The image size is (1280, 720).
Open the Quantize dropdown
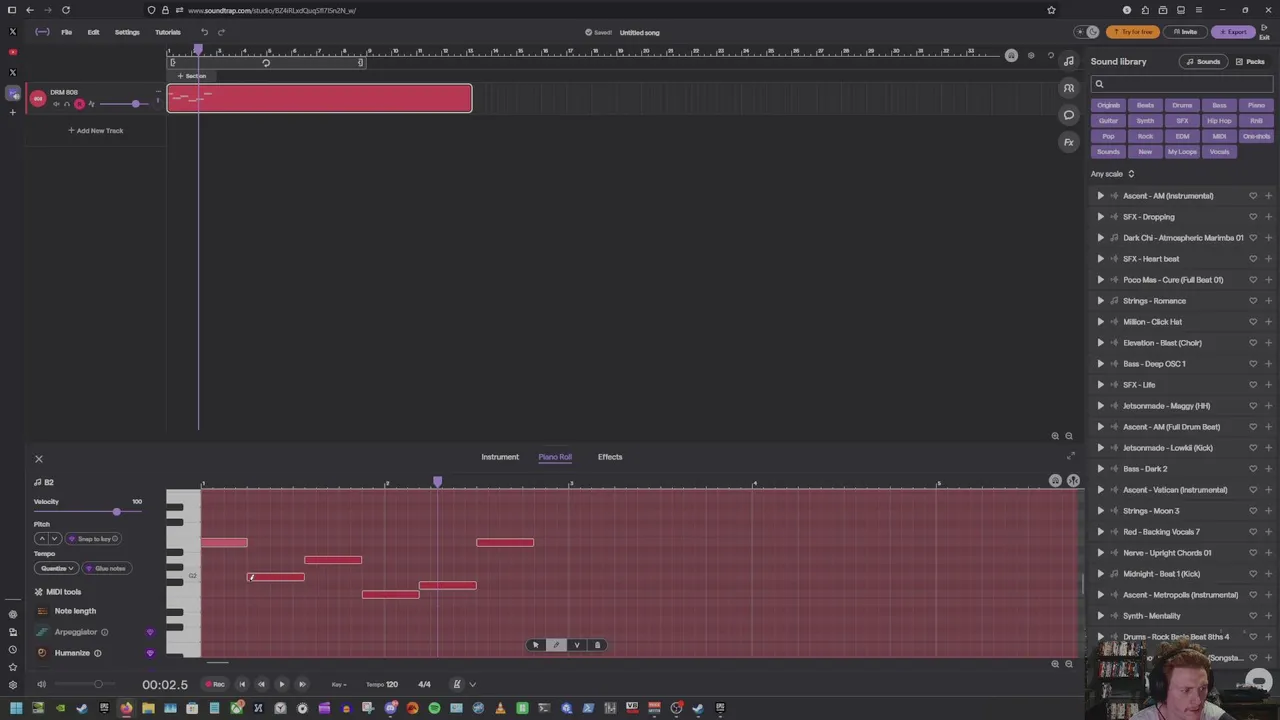pyautogui.click(x=56, y=569)
